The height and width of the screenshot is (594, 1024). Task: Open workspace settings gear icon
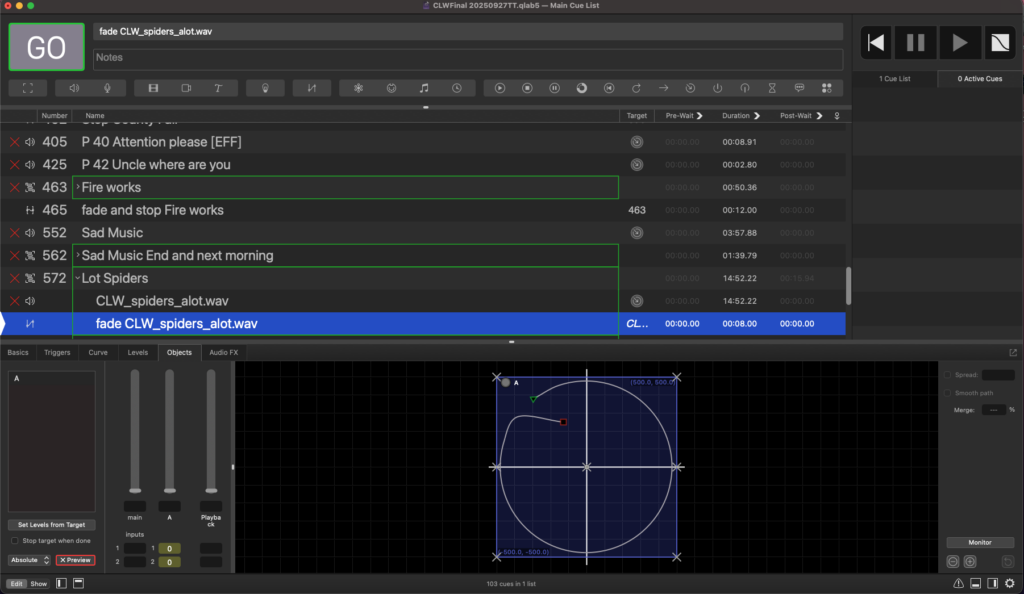[x=1009, y=583]
